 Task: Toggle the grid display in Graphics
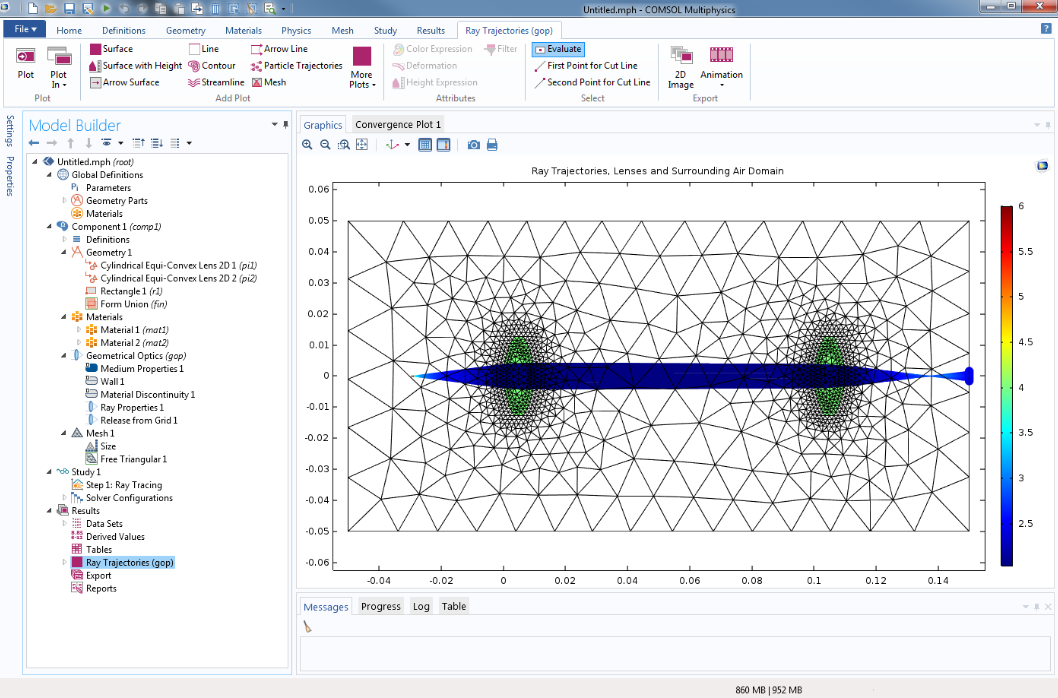pos(425,144)
